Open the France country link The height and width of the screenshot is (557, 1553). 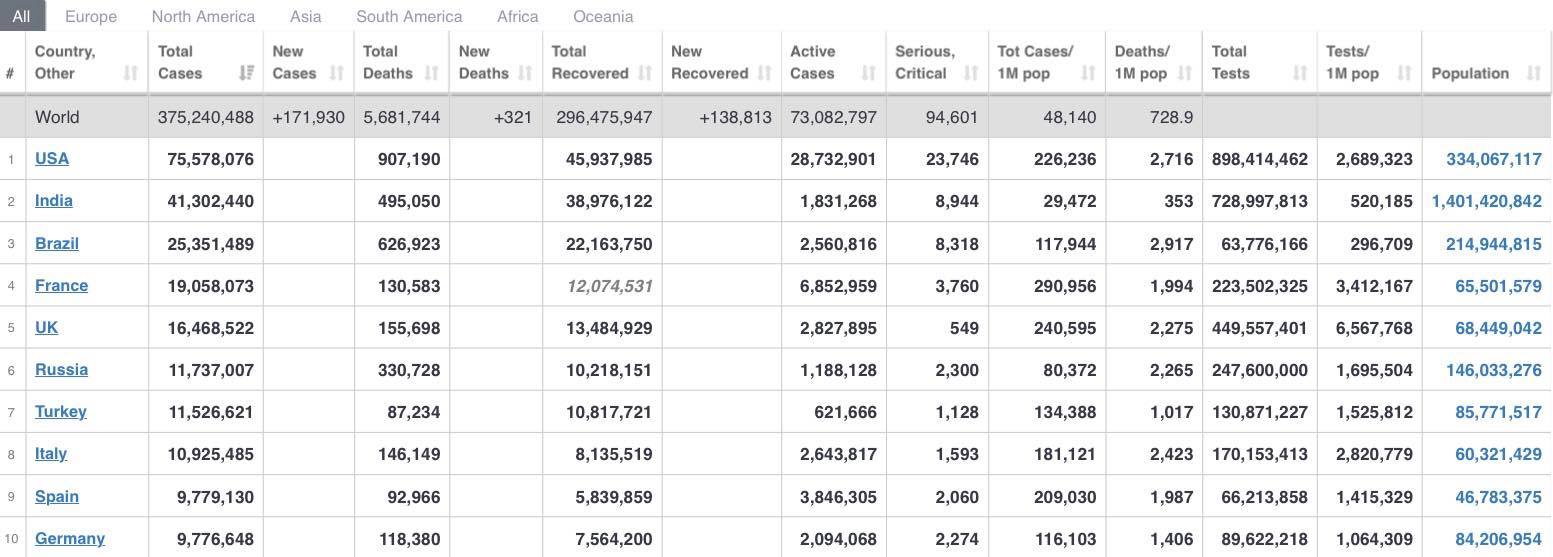(61, 285)
